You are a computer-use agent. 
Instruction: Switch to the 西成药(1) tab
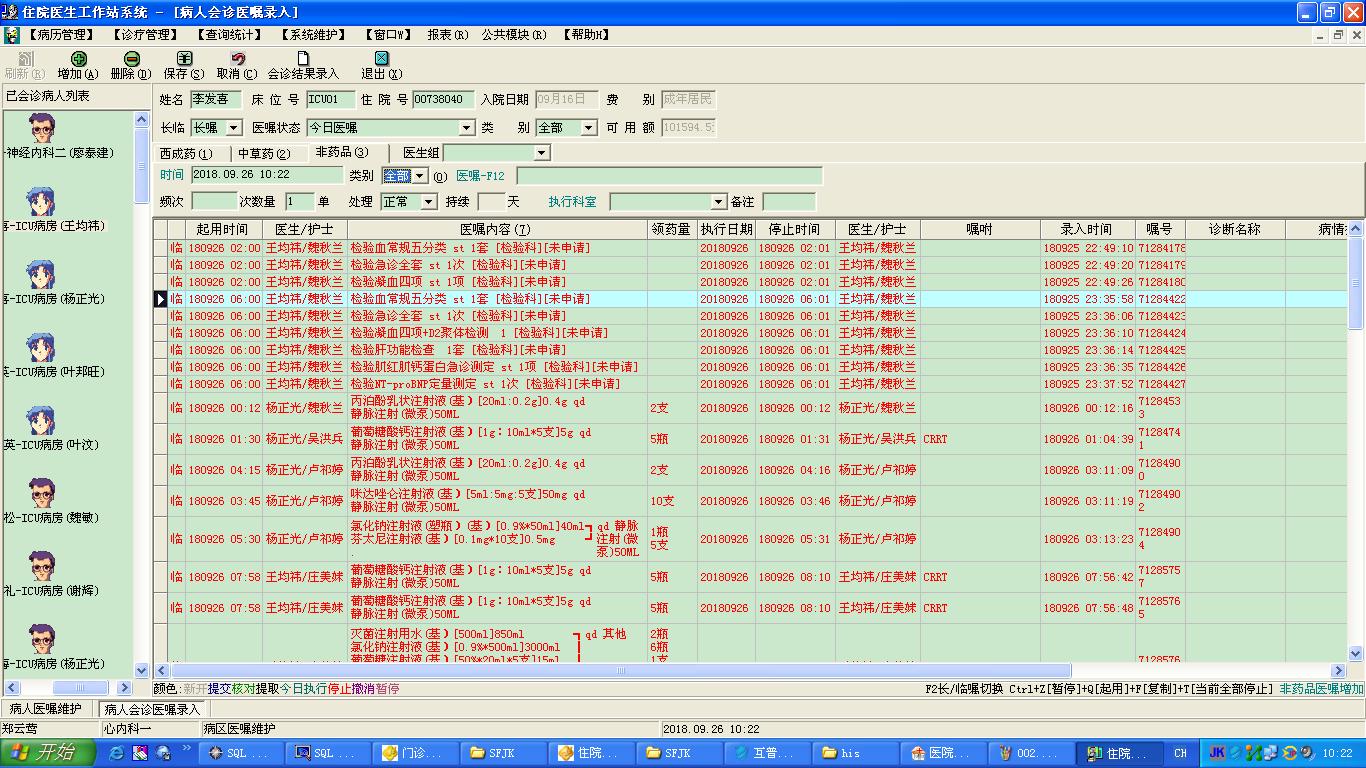pyautogui.click(x=186, y=154)
